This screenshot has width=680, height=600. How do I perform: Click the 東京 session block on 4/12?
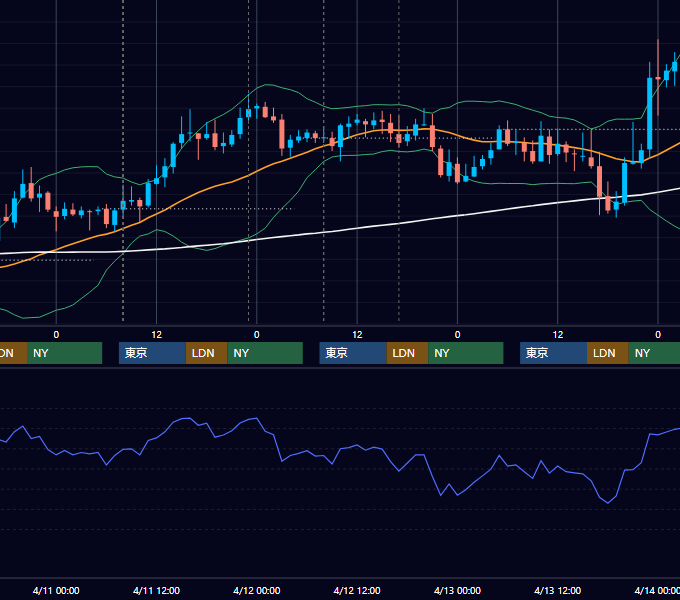coord(353,353)
